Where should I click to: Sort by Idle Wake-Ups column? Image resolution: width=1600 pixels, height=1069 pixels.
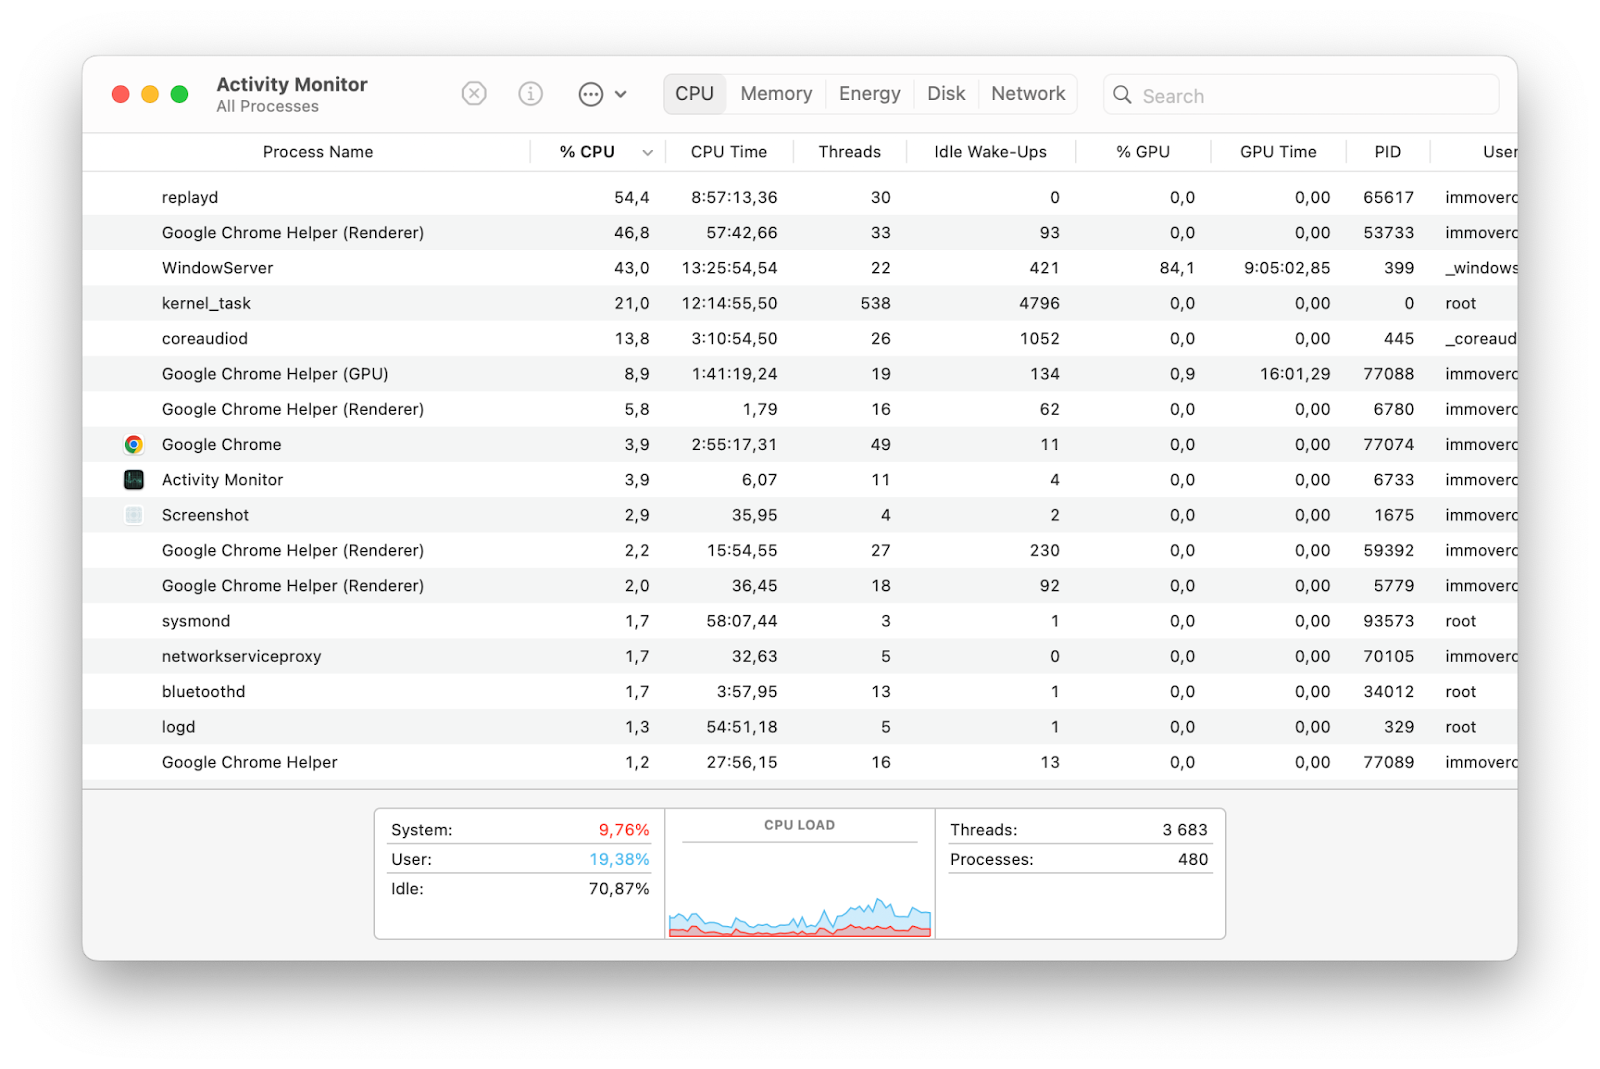(989, 151)
